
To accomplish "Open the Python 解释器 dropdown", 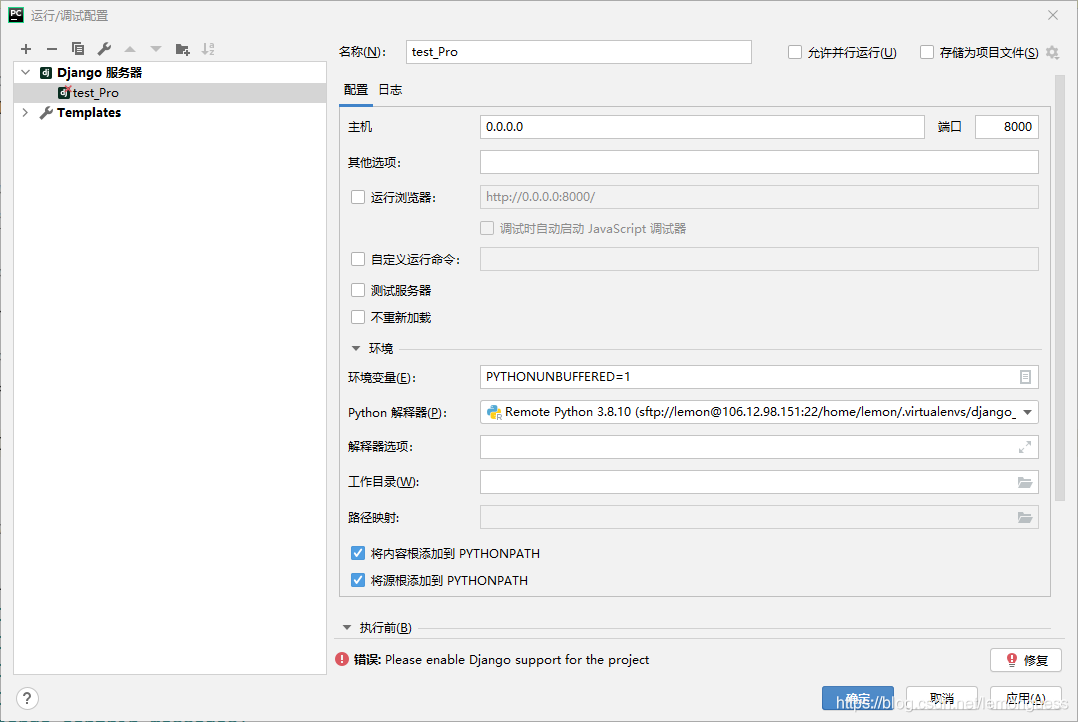I will click(1027, 412).
